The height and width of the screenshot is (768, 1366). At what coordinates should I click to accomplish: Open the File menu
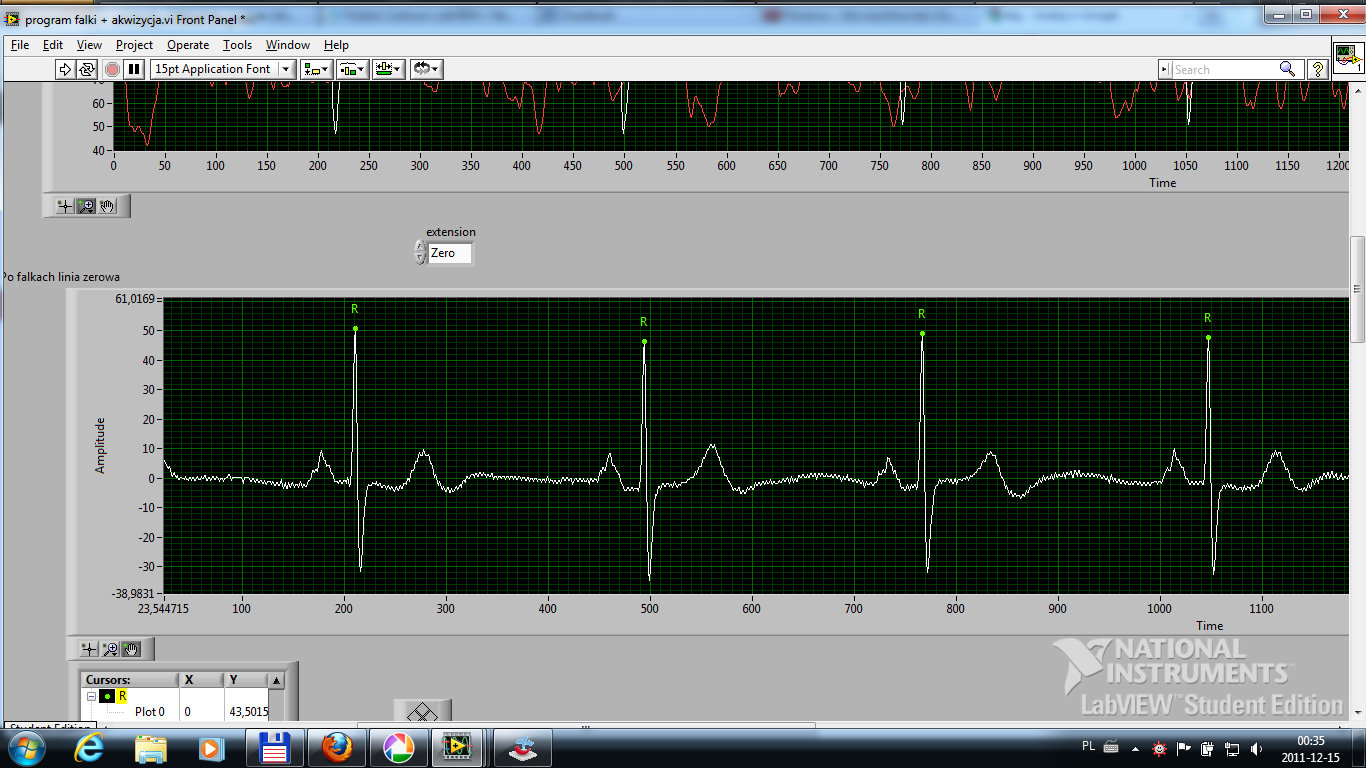[20, 45]
